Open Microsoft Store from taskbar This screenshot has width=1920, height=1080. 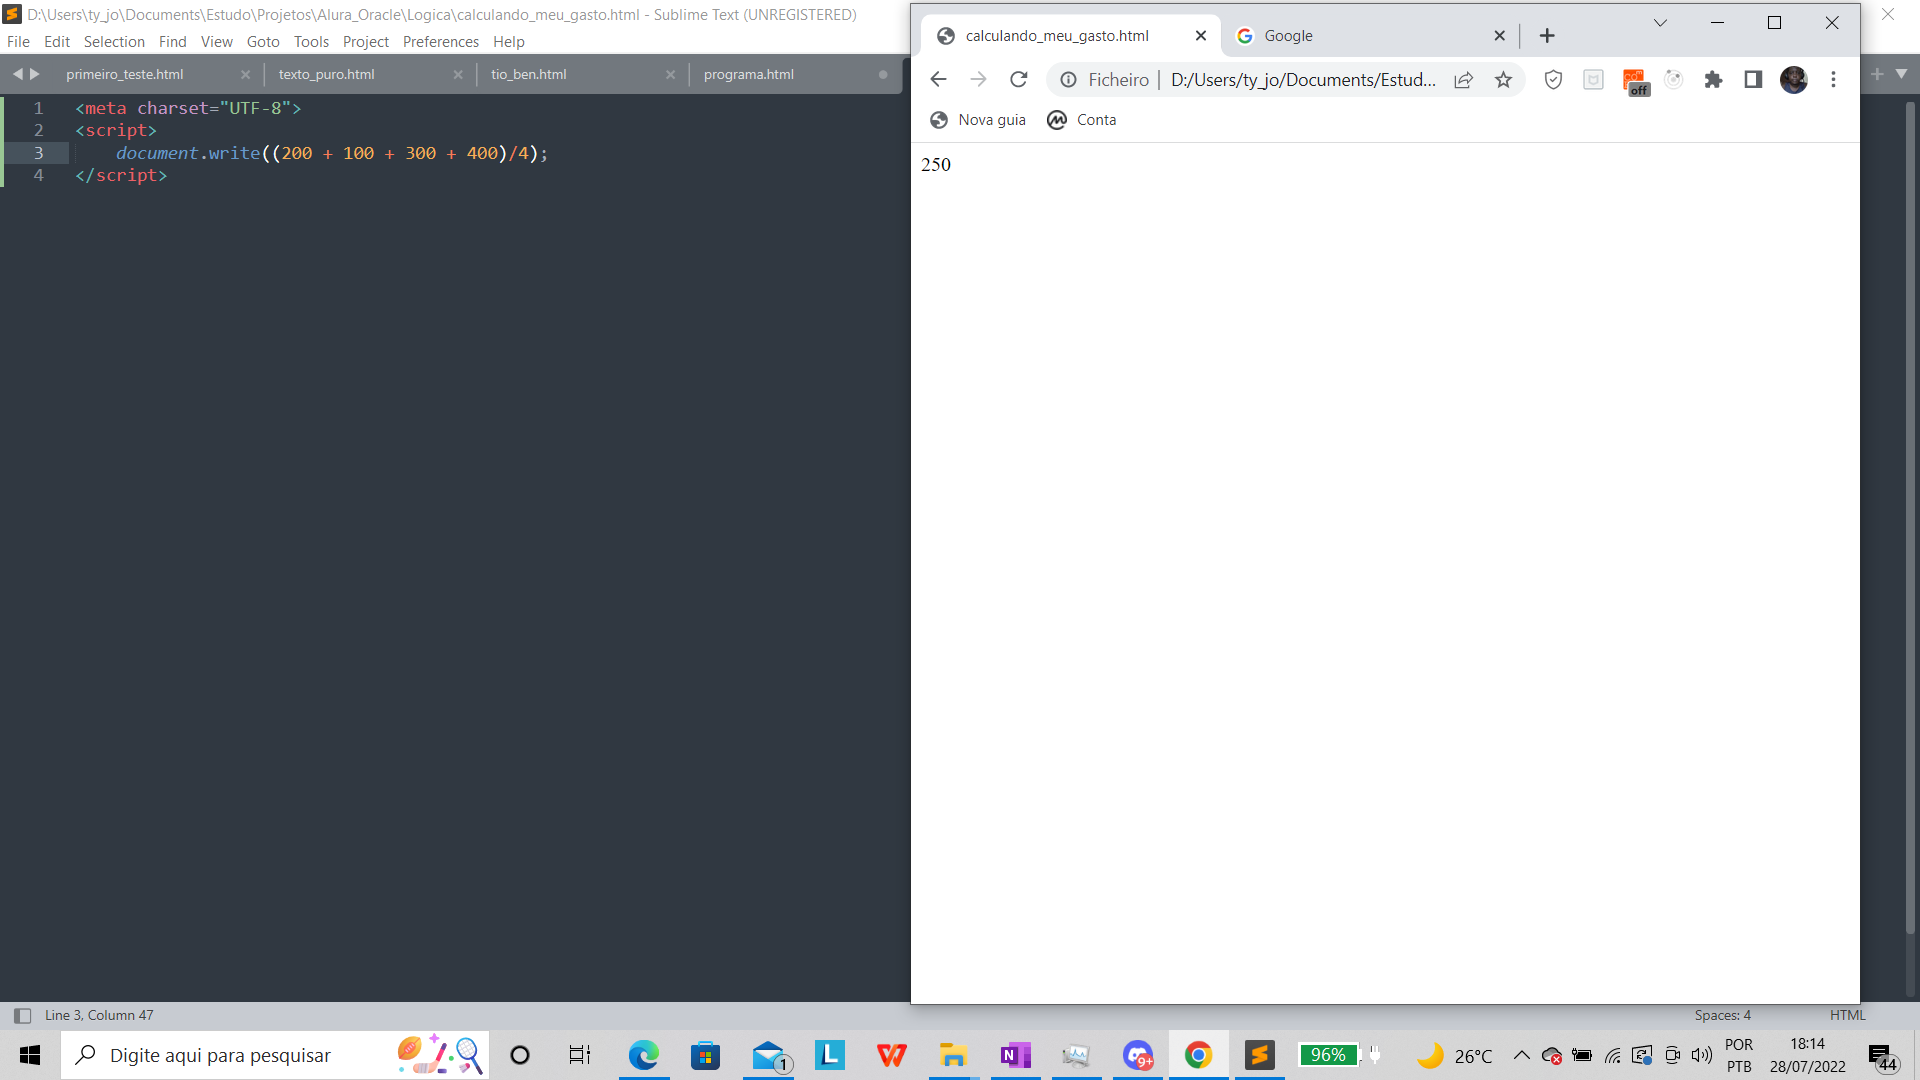click(705, 1055)
